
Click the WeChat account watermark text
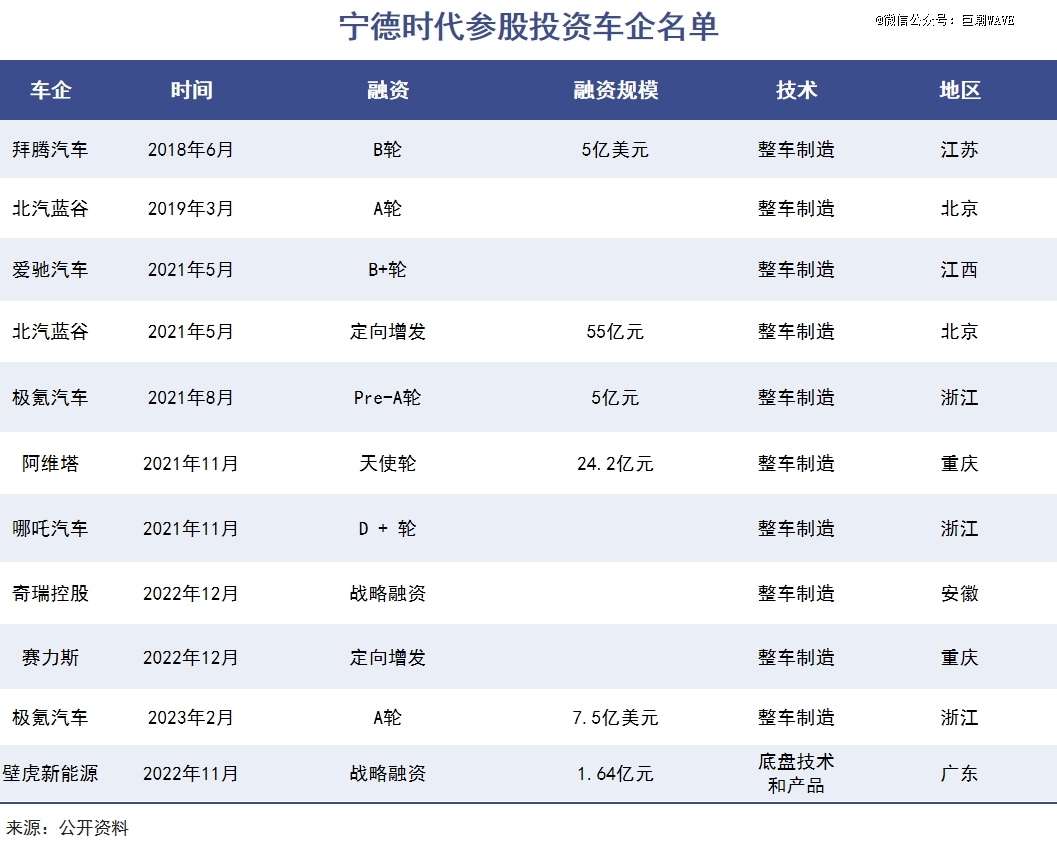click(945, 20)
